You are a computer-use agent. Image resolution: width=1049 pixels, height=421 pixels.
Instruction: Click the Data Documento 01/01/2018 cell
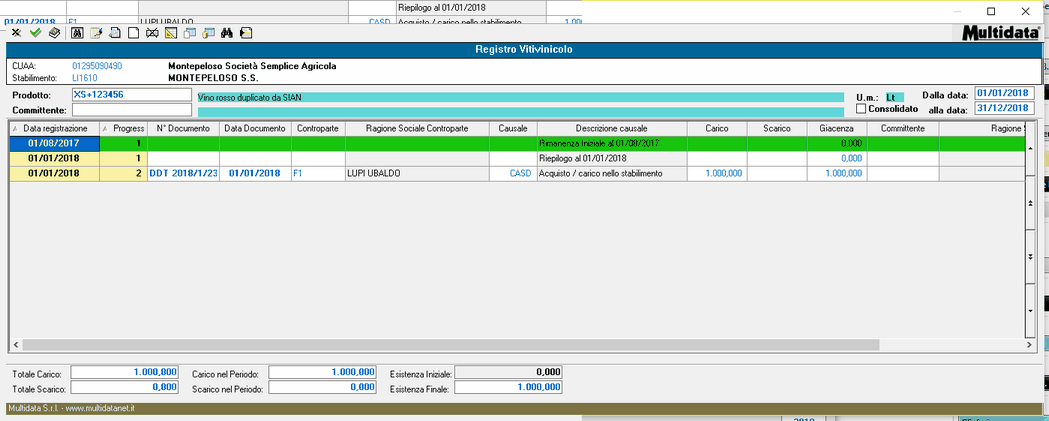pos(256,173)
